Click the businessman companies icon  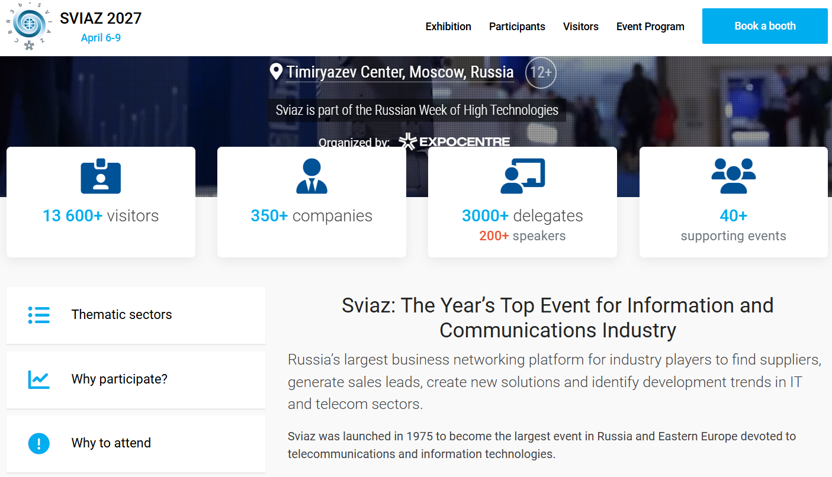pyautogui.click(x=311, y=176)
